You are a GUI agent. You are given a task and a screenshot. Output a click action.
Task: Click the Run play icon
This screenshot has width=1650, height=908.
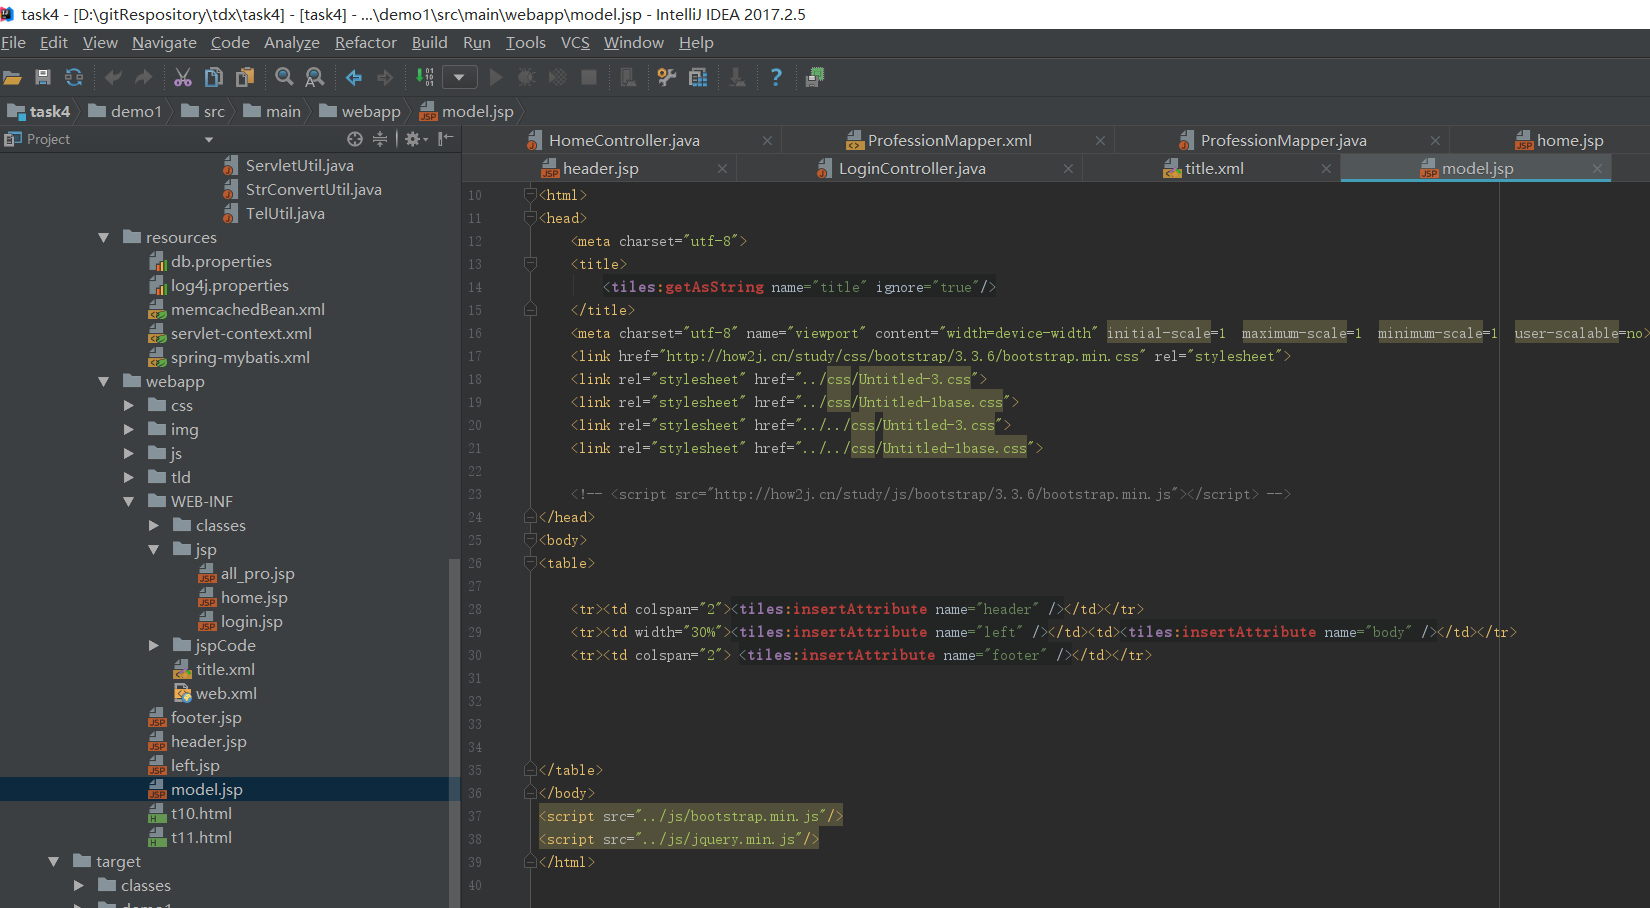coord(496,77)
